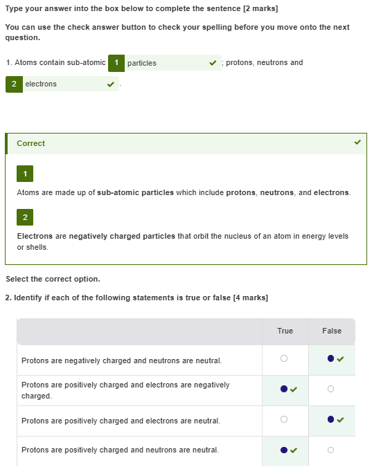Select False for protons negatively charged, neutrons neutral
372x476 pixels.
click(330, 358)
